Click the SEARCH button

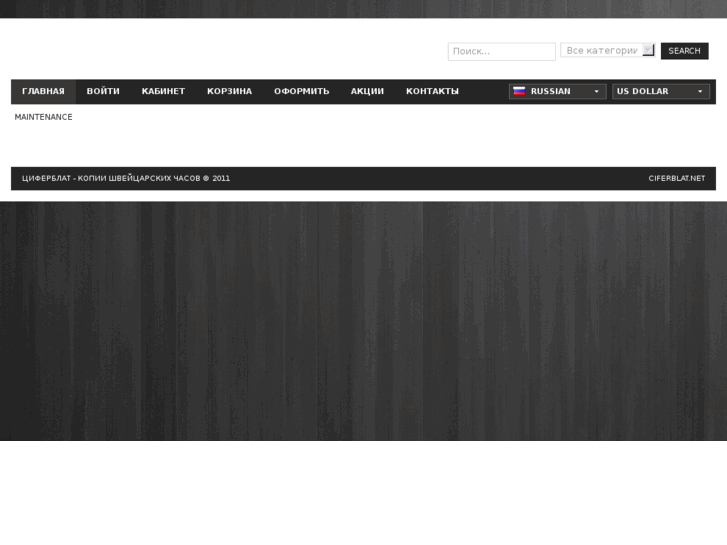(x=684, y=51)
